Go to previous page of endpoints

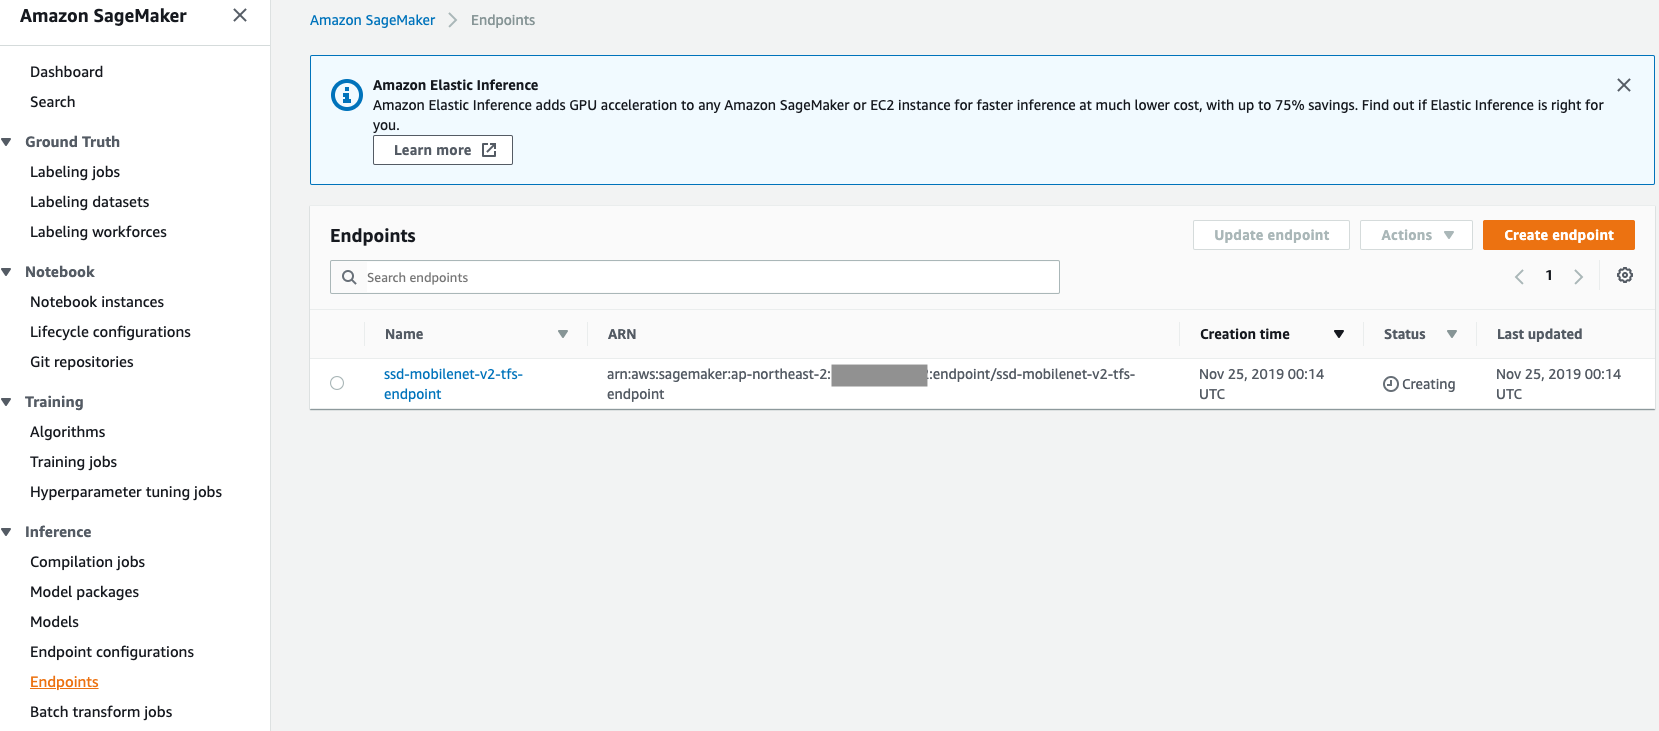pos(1519,277)
